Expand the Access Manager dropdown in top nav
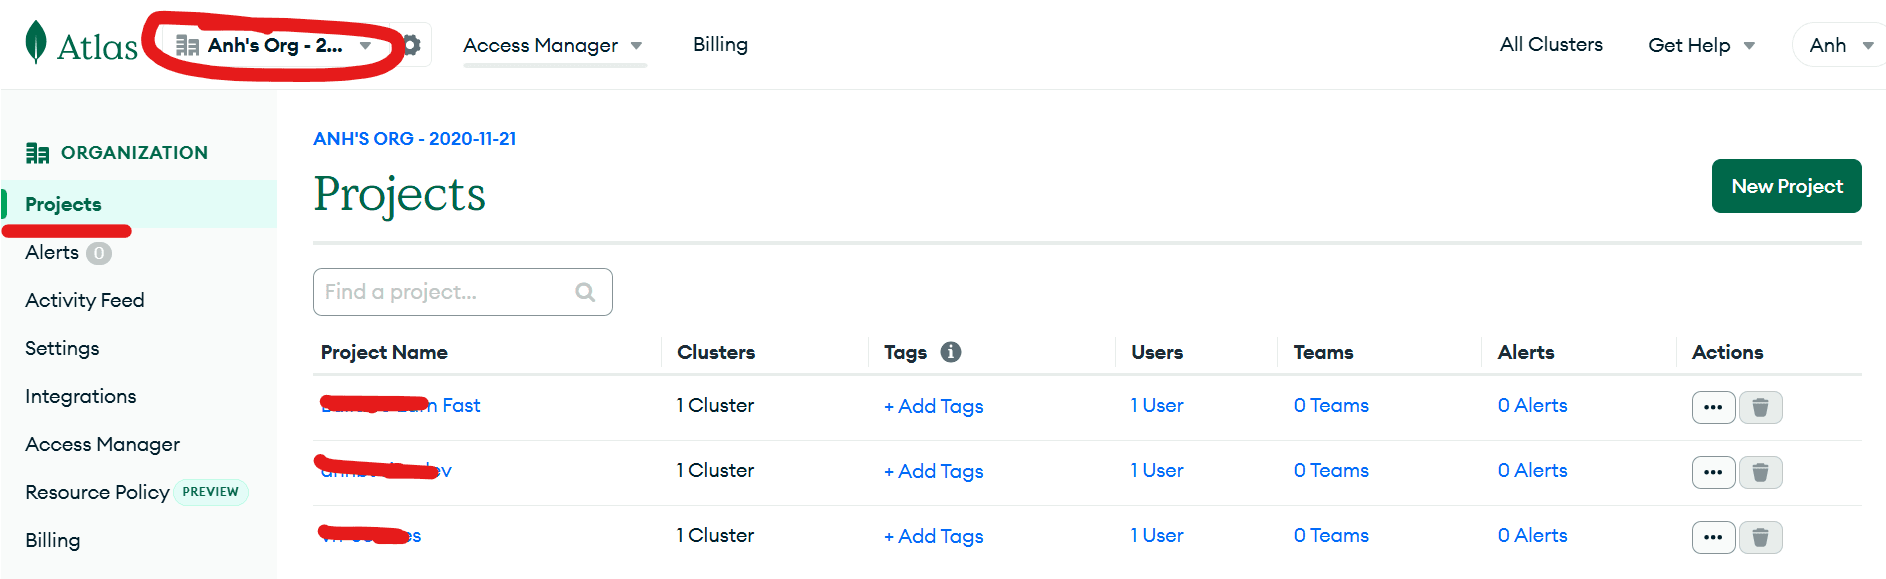Screen dimensions: 1886x579 click(x=638, y=44)
